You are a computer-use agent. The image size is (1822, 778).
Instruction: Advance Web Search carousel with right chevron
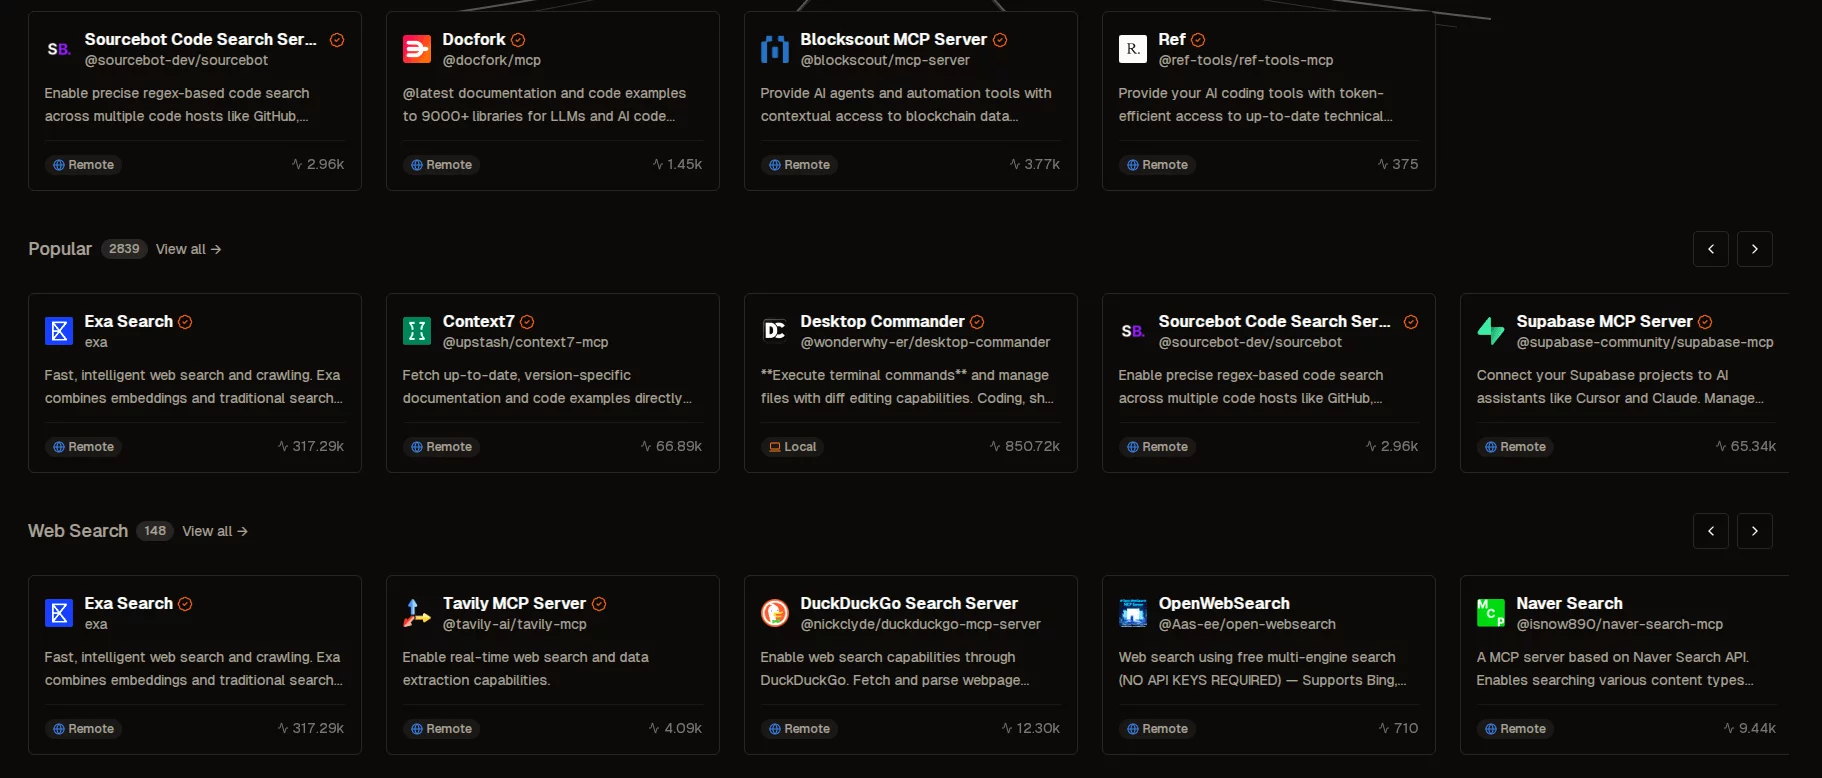click(x=1755, y=531)
